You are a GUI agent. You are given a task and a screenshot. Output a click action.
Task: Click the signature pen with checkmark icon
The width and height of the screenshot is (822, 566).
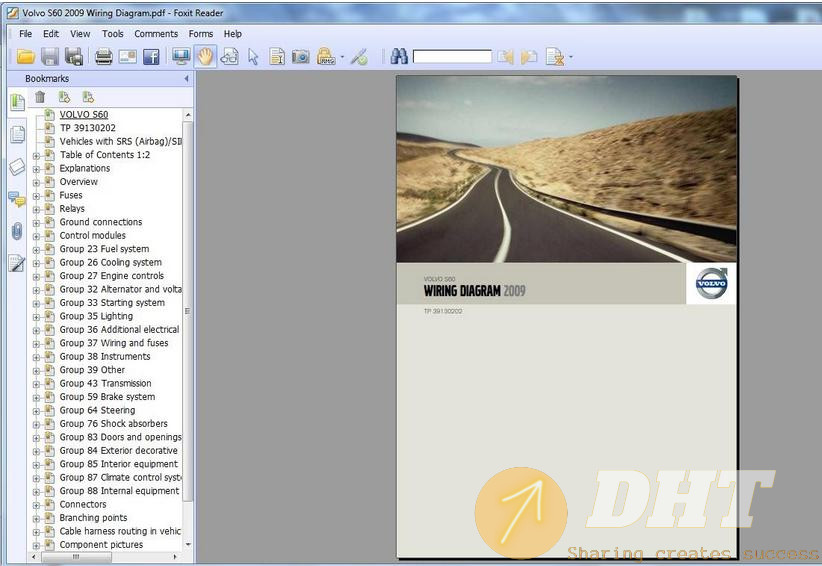coord(360,57)
